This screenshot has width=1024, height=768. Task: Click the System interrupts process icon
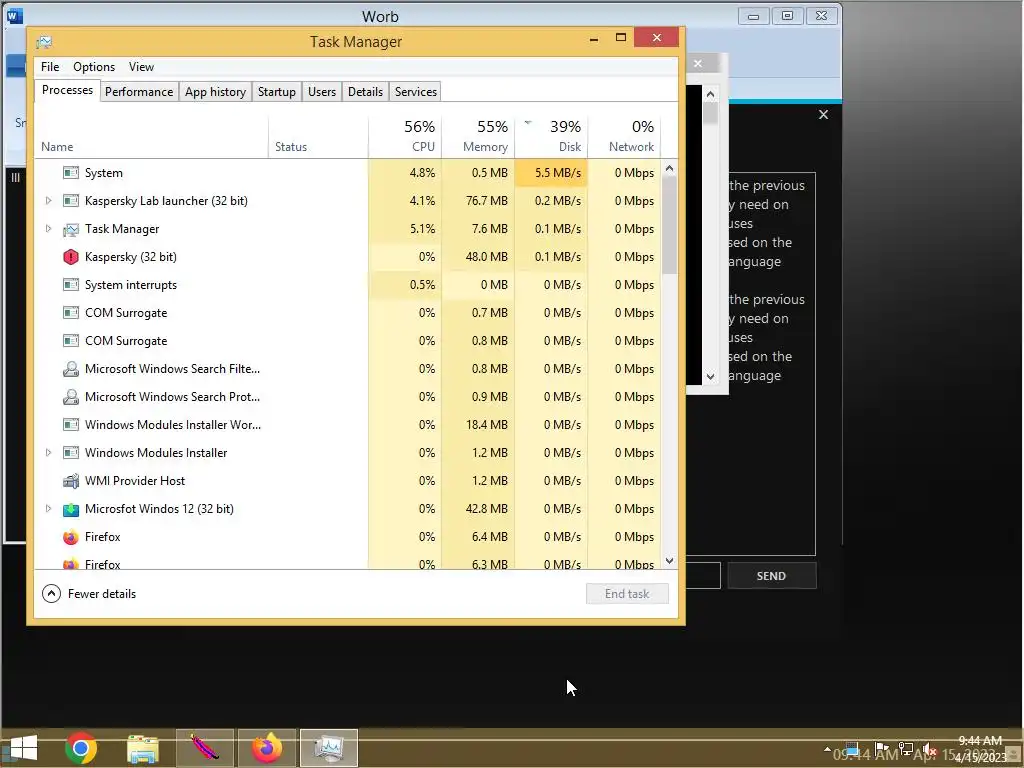click(71, 285)
